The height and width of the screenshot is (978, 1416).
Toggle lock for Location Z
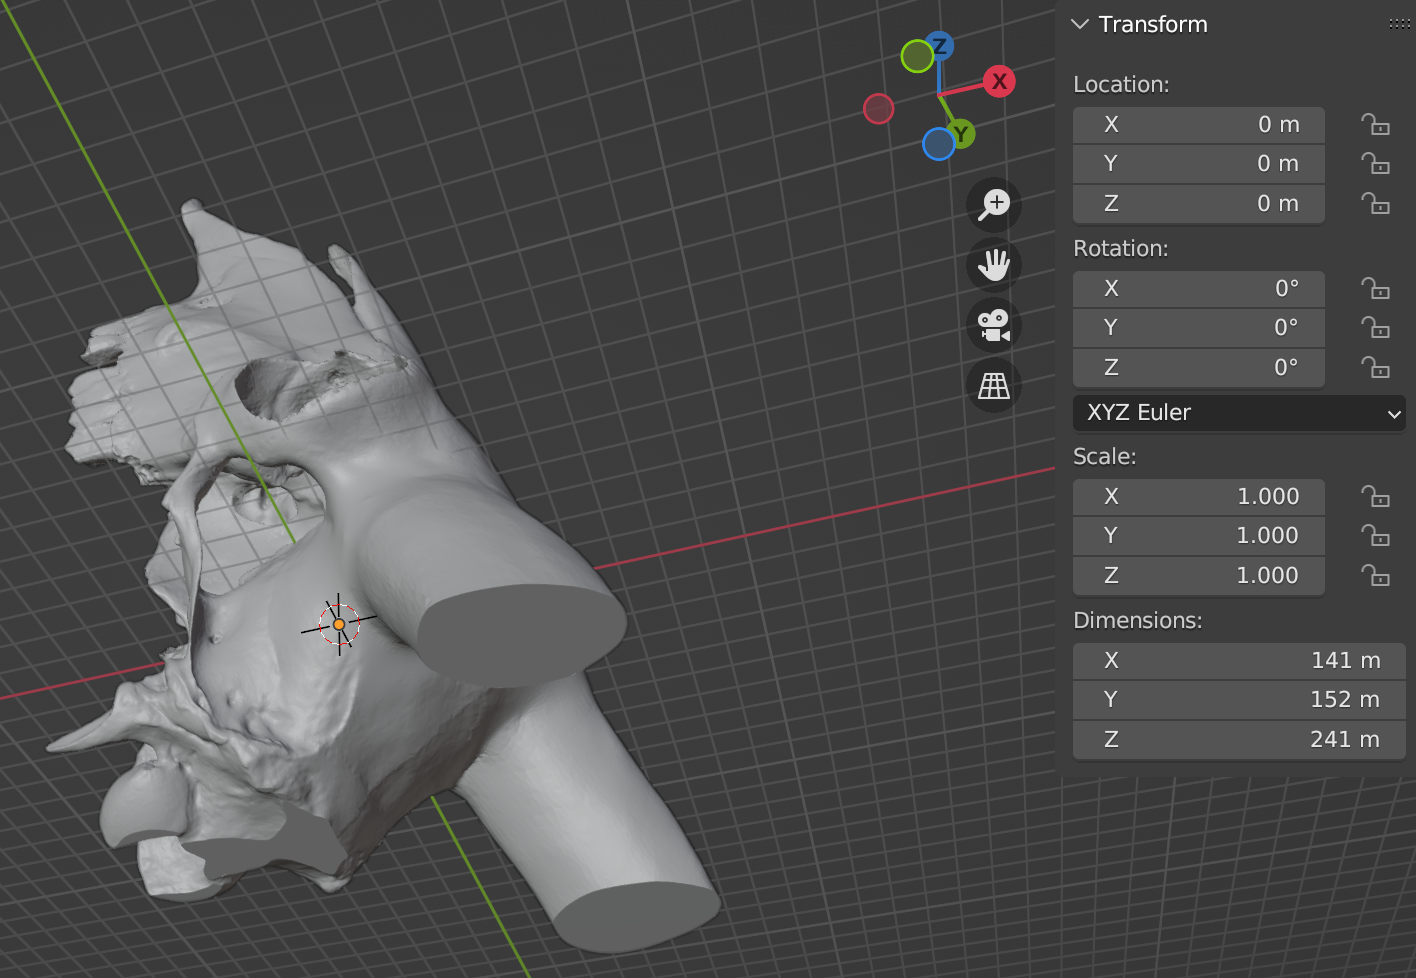[1375, 203]
